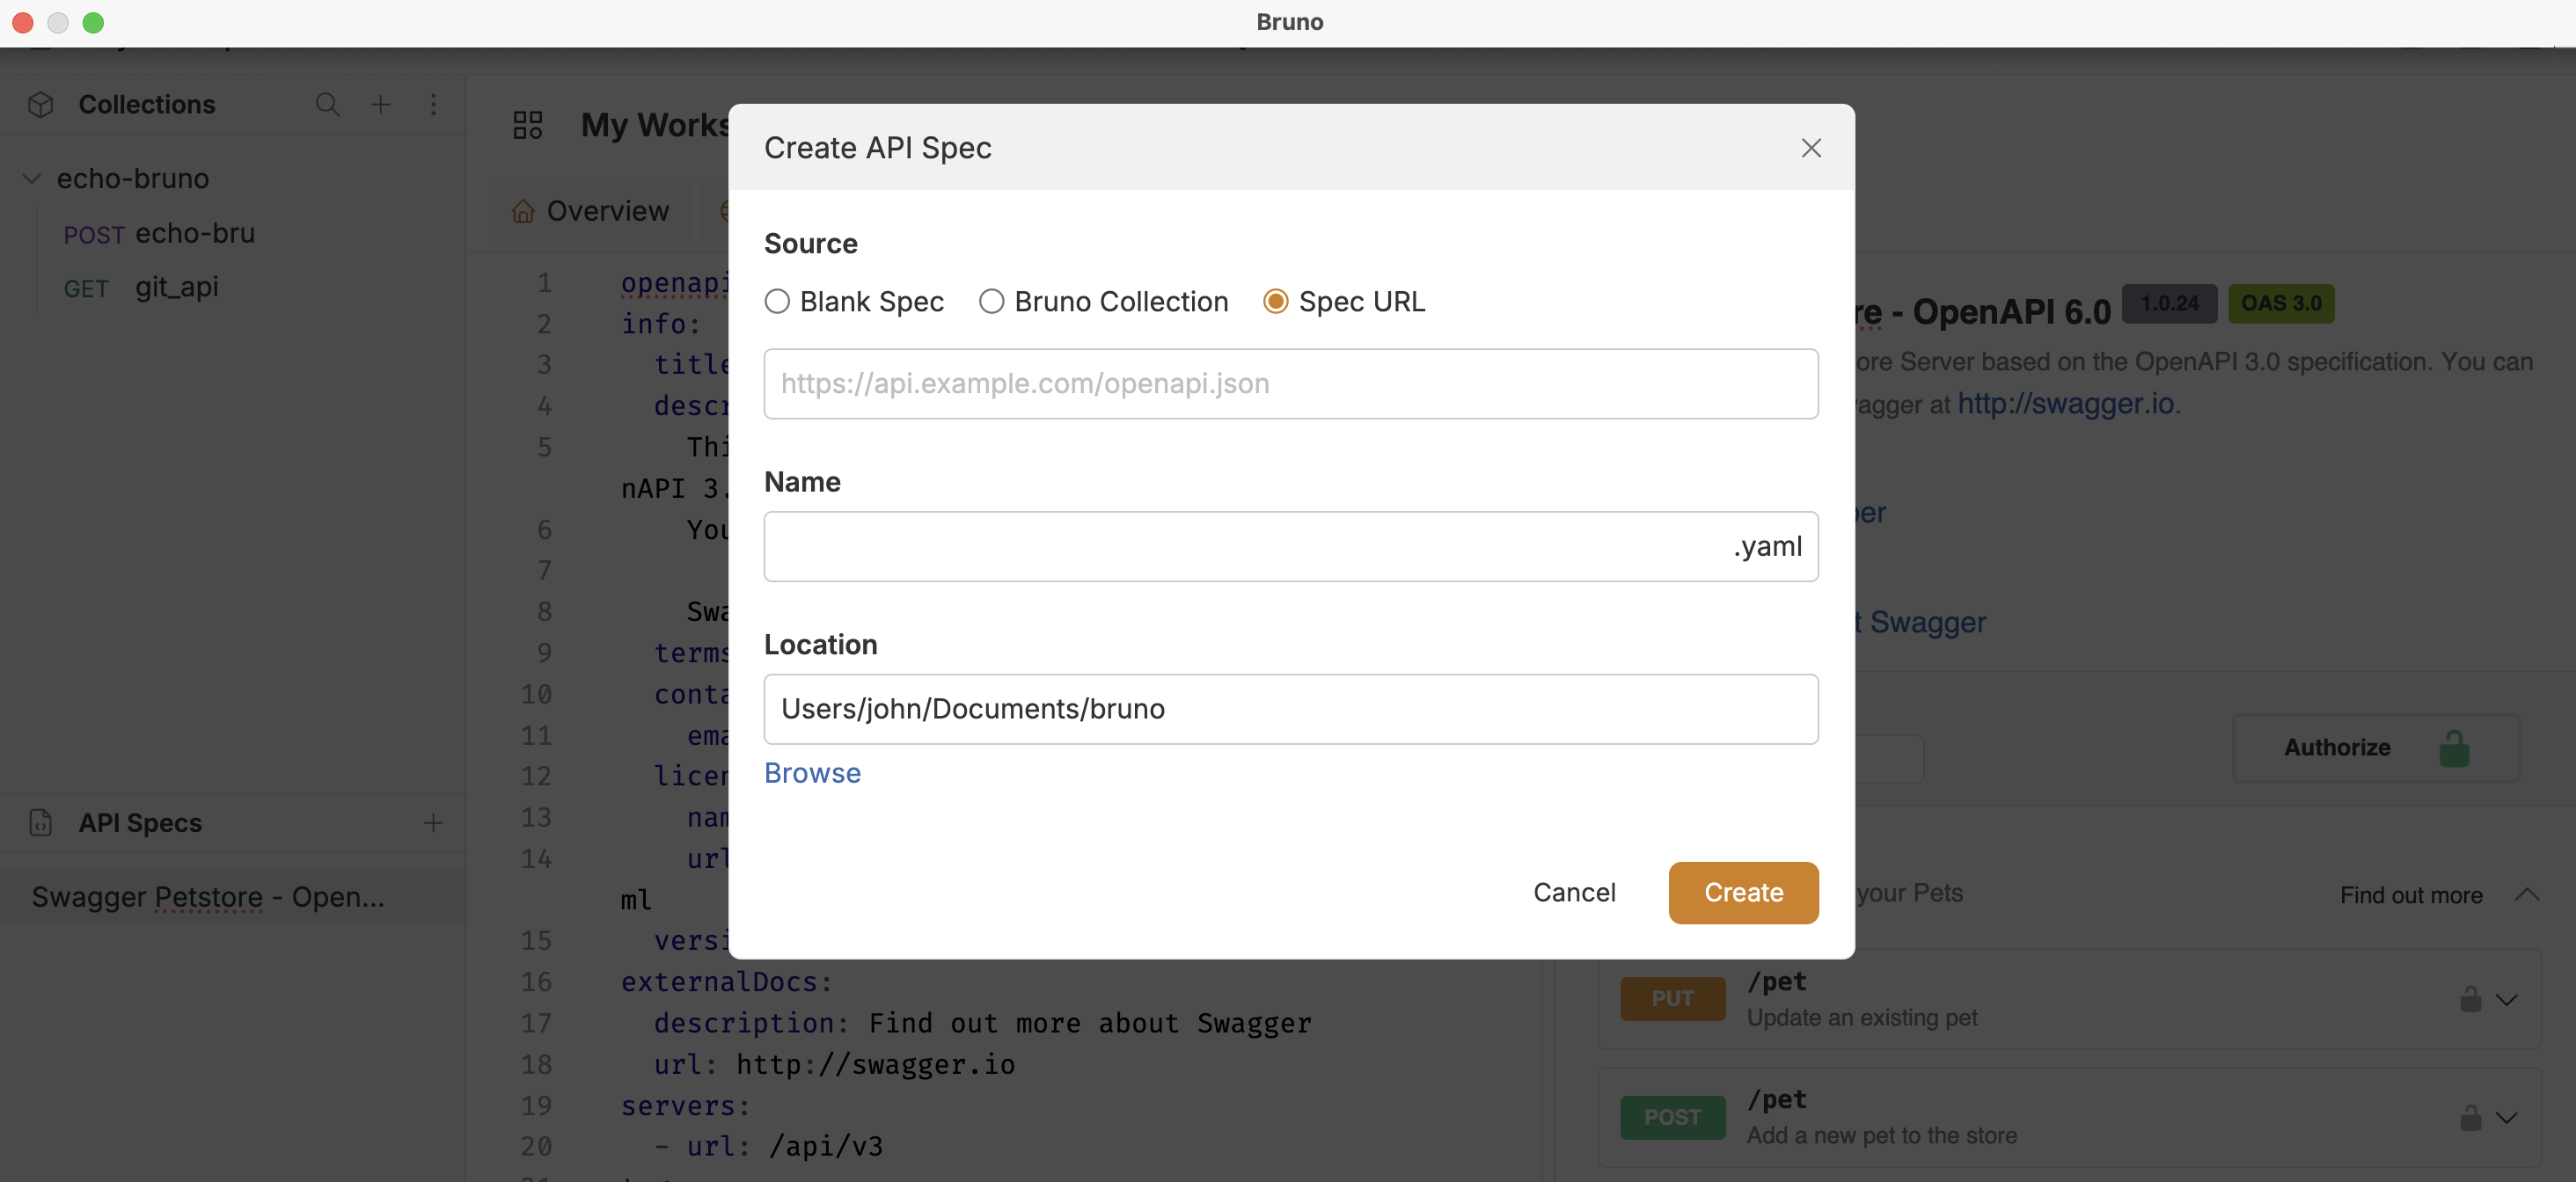Viewport: 2576px width, 1182px height.
Task: Click the OAS 3.0 badge
Action: pos(2281,303)
